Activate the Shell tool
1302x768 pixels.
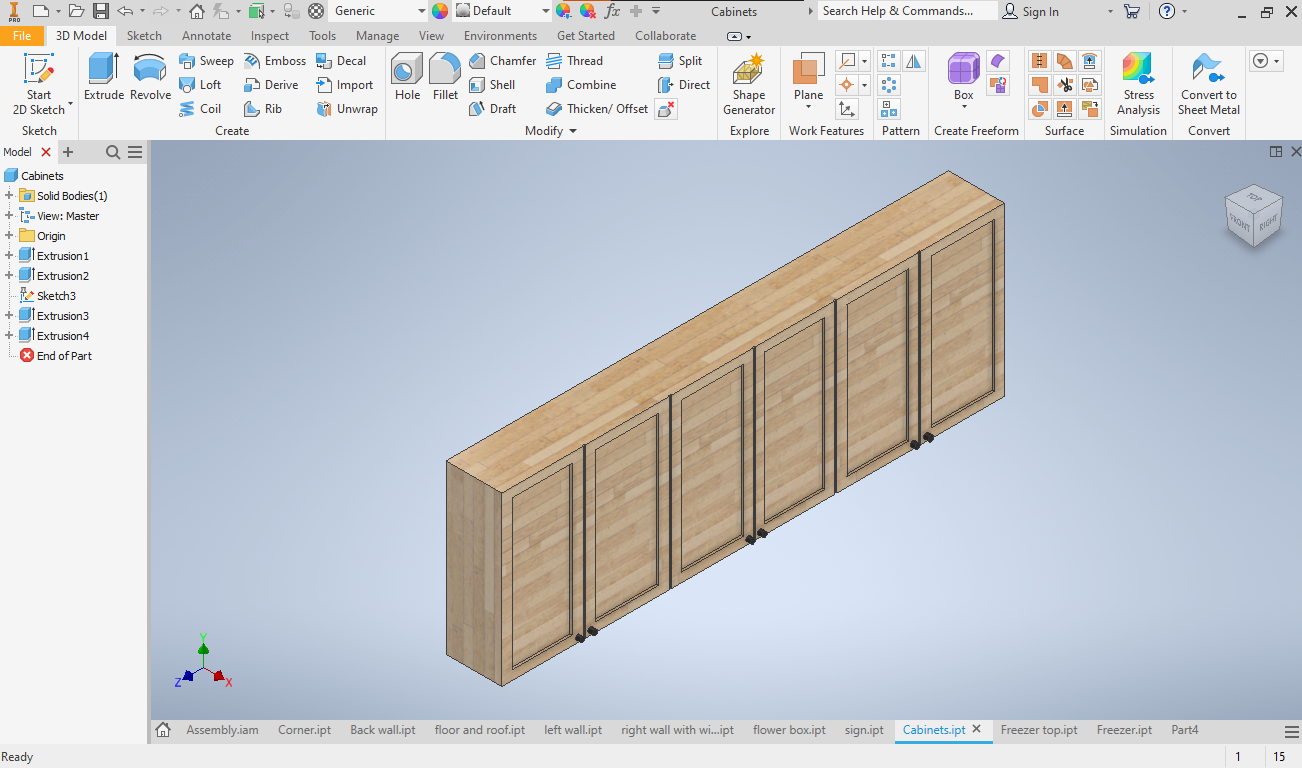click(x=492, y=85)
